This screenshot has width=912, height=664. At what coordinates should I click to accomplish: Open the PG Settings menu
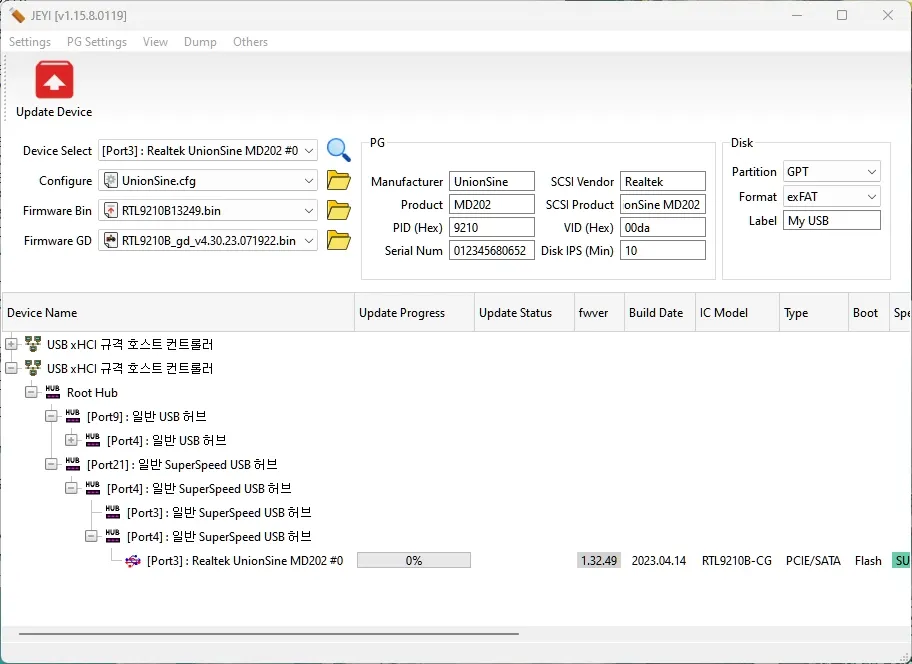(x=97, y=42)
